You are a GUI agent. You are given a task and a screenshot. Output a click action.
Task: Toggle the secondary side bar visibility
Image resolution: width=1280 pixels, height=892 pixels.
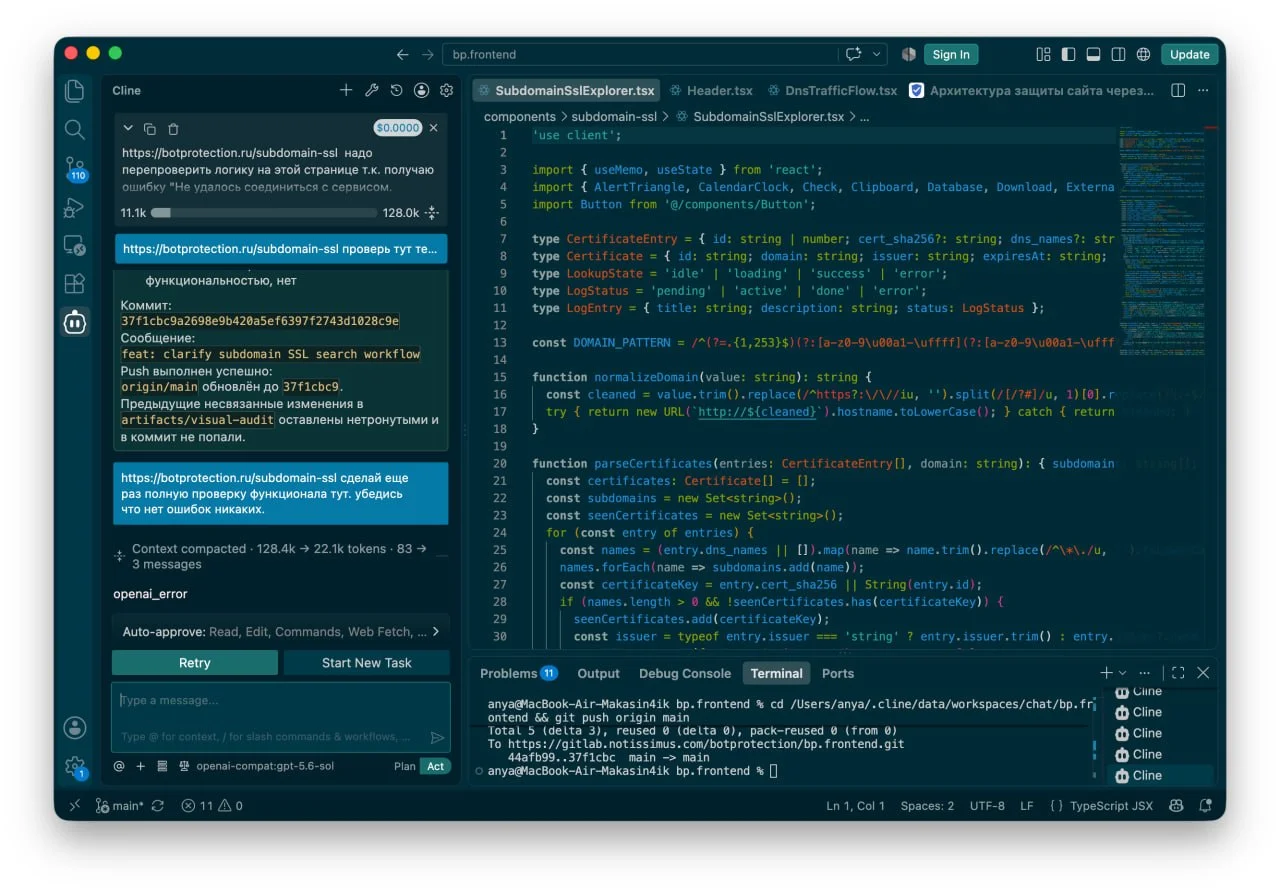(1119, 55)
